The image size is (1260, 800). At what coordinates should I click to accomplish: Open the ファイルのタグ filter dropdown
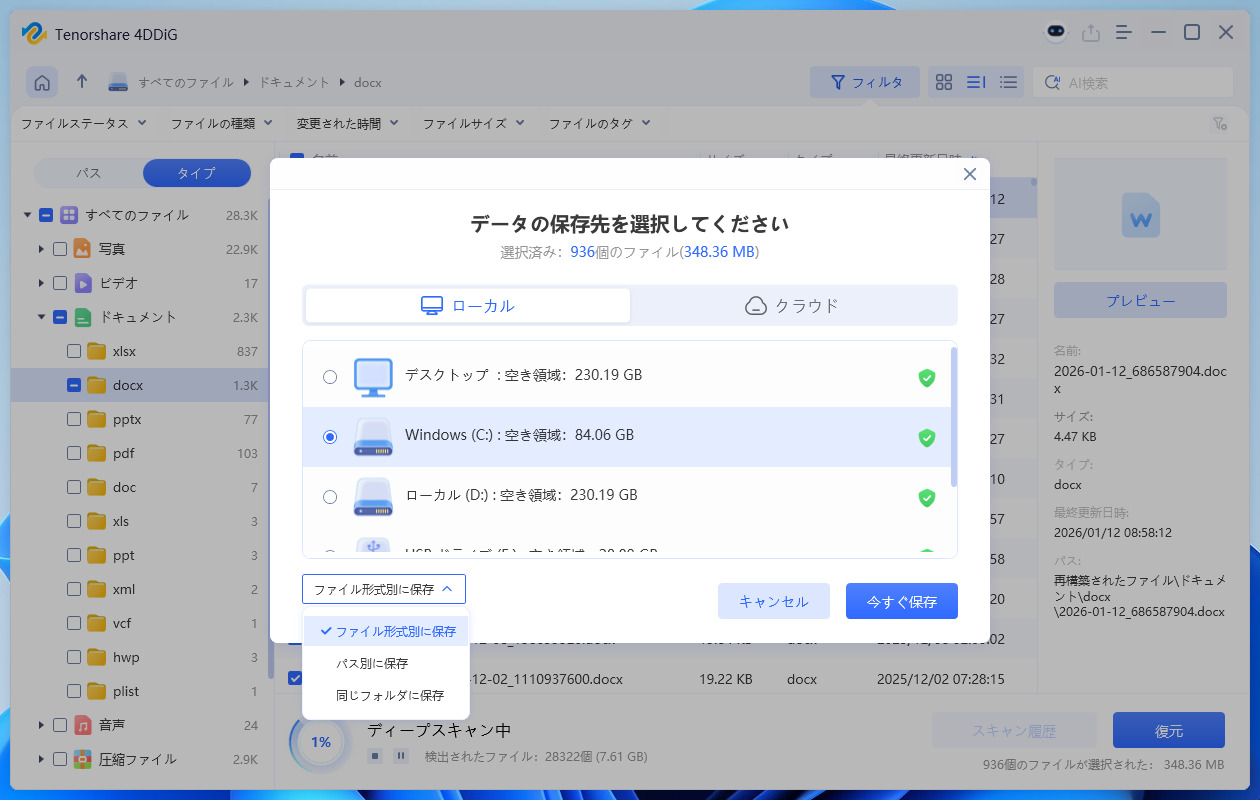point(599,124)
